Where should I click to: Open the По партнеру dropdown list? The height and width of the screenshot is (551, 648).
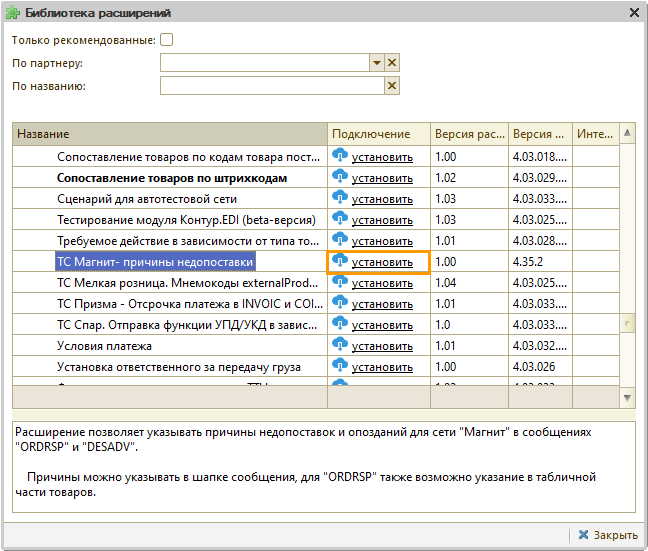click(377, 63)
